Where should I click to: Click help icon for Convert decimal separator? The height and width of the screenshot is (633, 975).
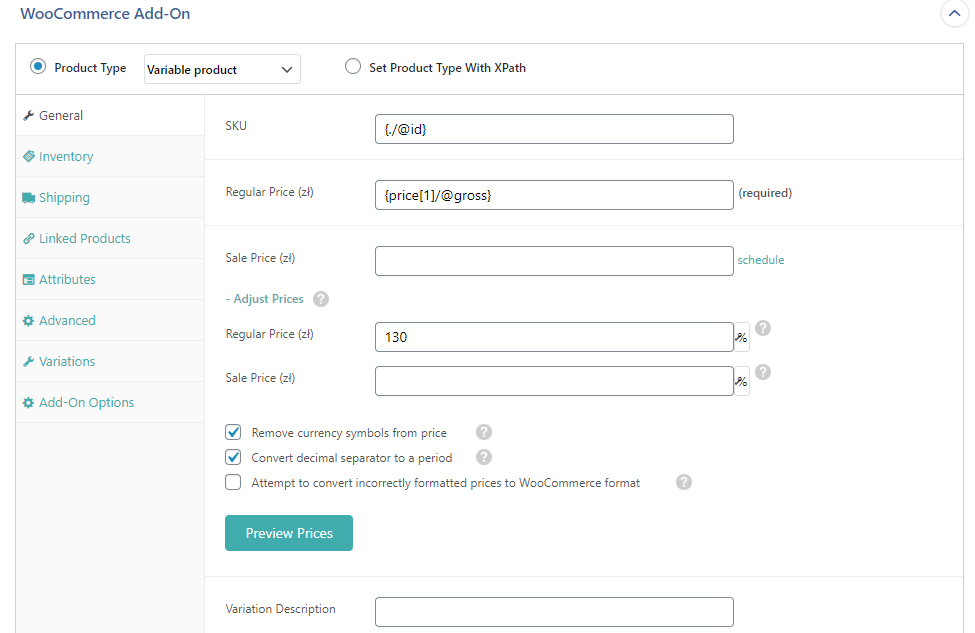point(484,458)
